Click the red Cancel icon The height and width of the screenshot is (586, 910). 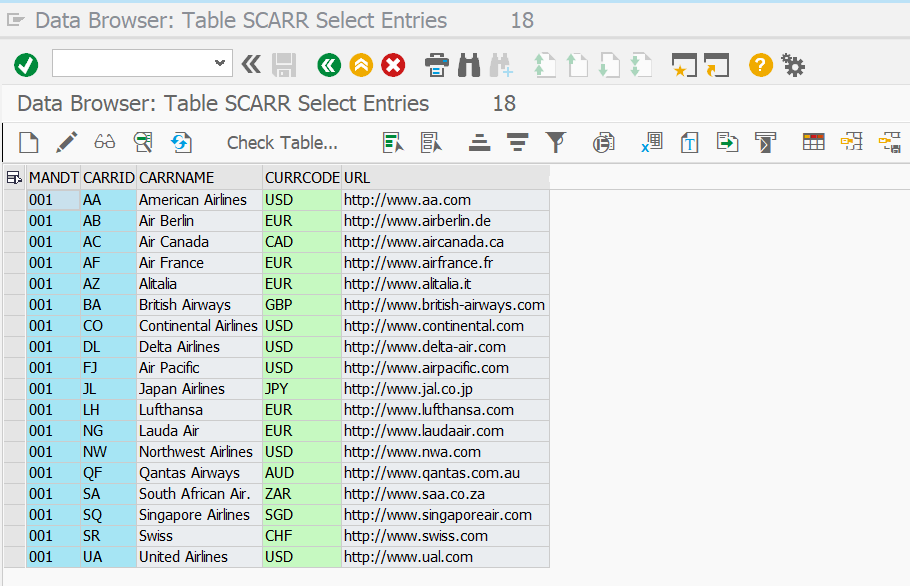393,65
